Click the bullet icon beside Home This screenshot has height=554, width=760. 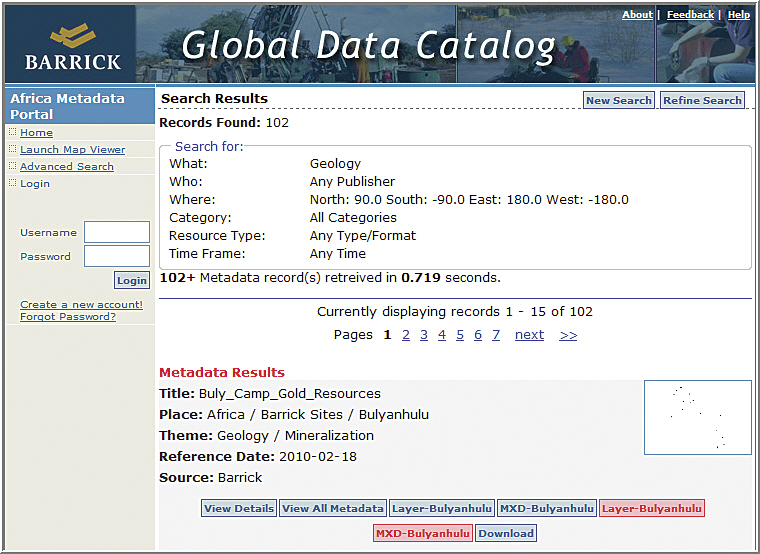coord(13,132)
